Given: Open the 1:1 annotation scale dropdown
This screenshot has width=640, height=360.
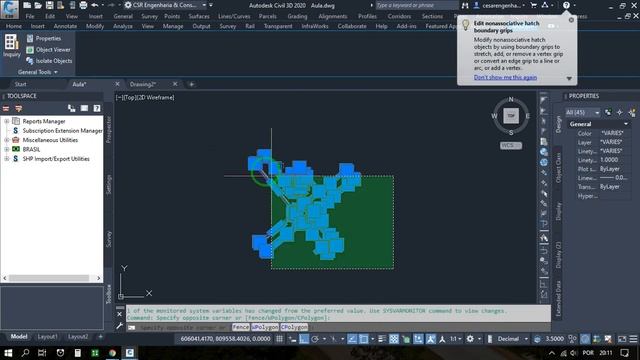Looking at the screenshot, I should pyautogui.click(x=456, y=339).
